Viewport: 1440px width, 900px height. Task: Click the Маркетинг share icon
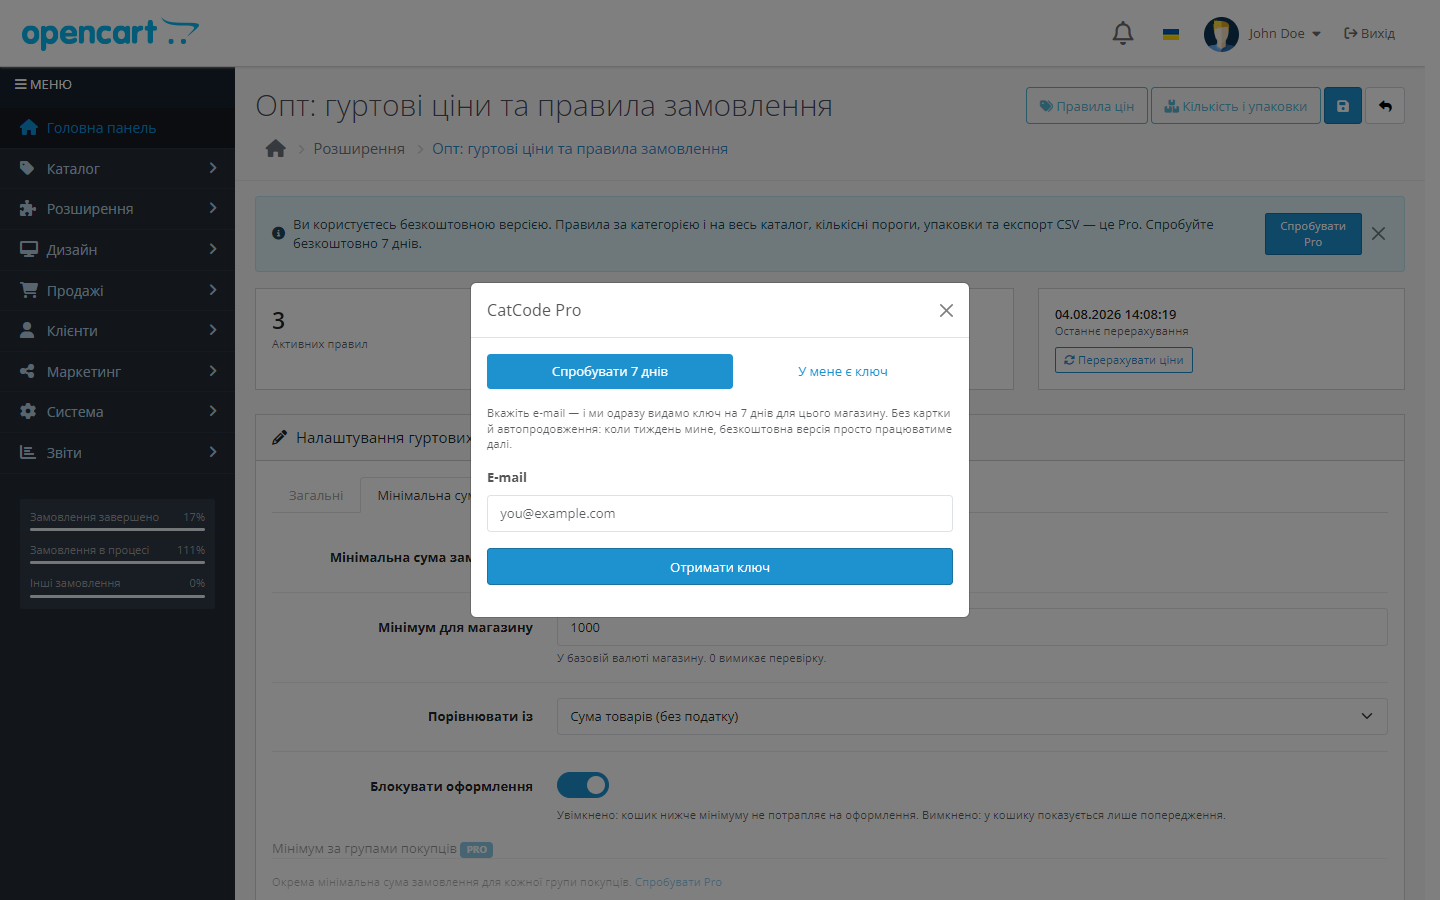pos(28,372)
